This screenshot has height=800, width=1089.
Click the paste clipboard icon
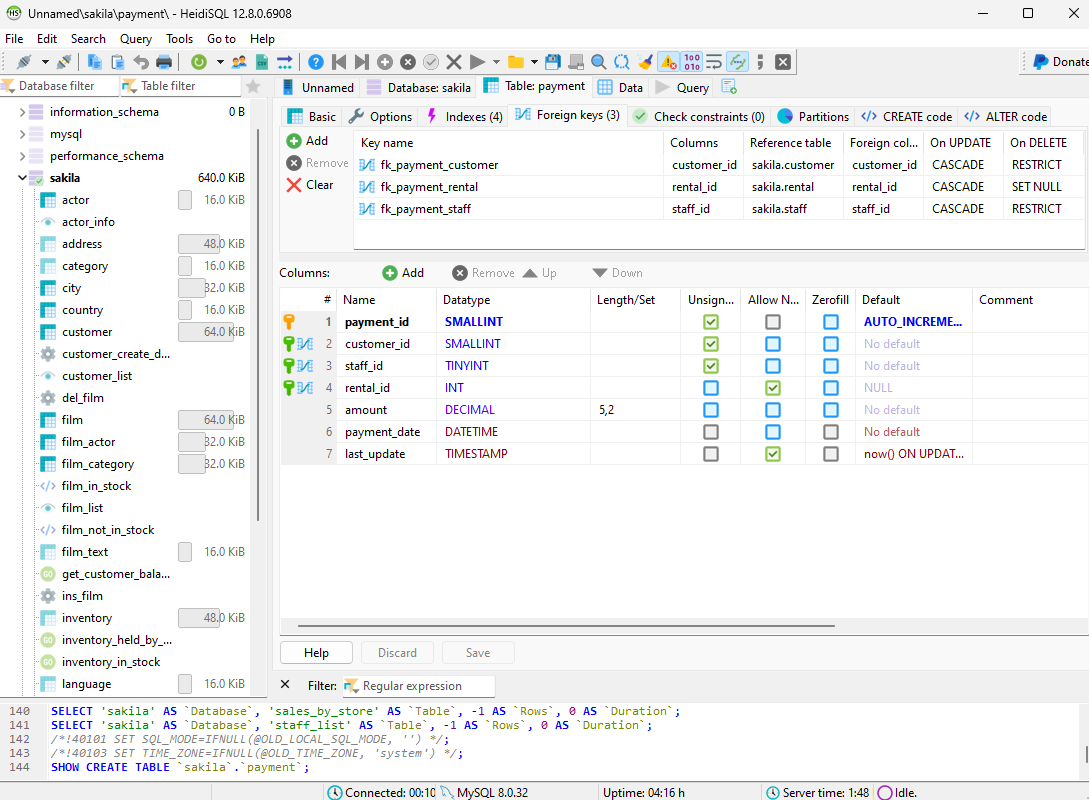point(117,62)
